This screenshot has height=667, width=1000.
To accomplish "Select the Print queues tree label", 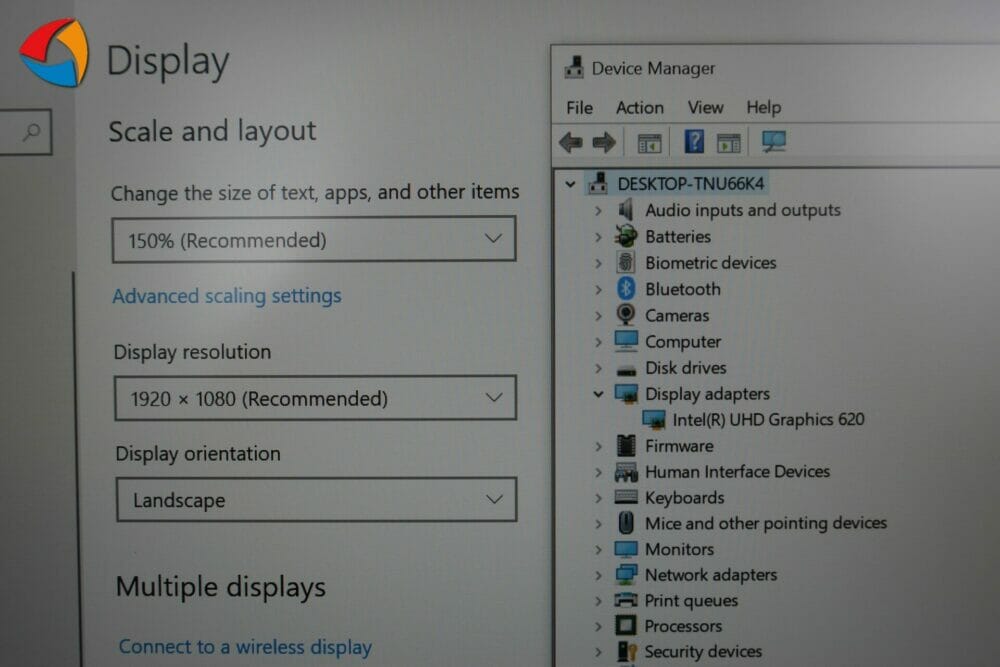I will pos(691,601).
